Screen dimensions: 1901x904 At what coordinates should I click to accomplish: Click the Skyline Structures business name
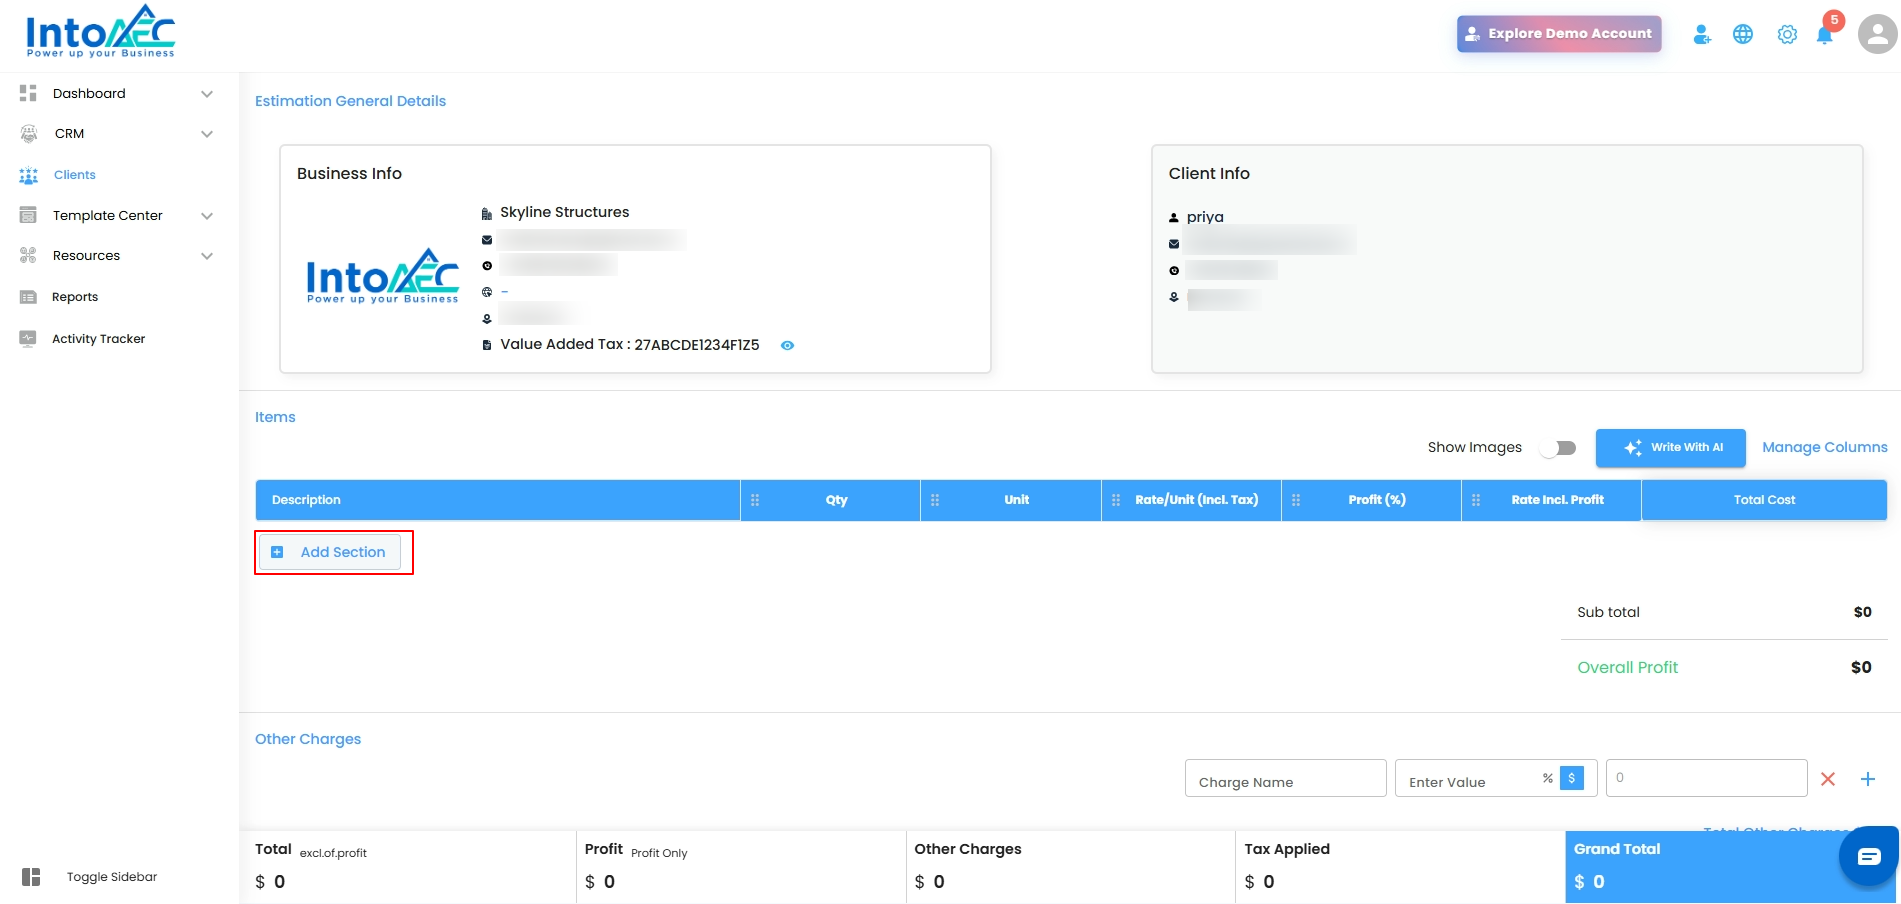click(x=565, y=212)
